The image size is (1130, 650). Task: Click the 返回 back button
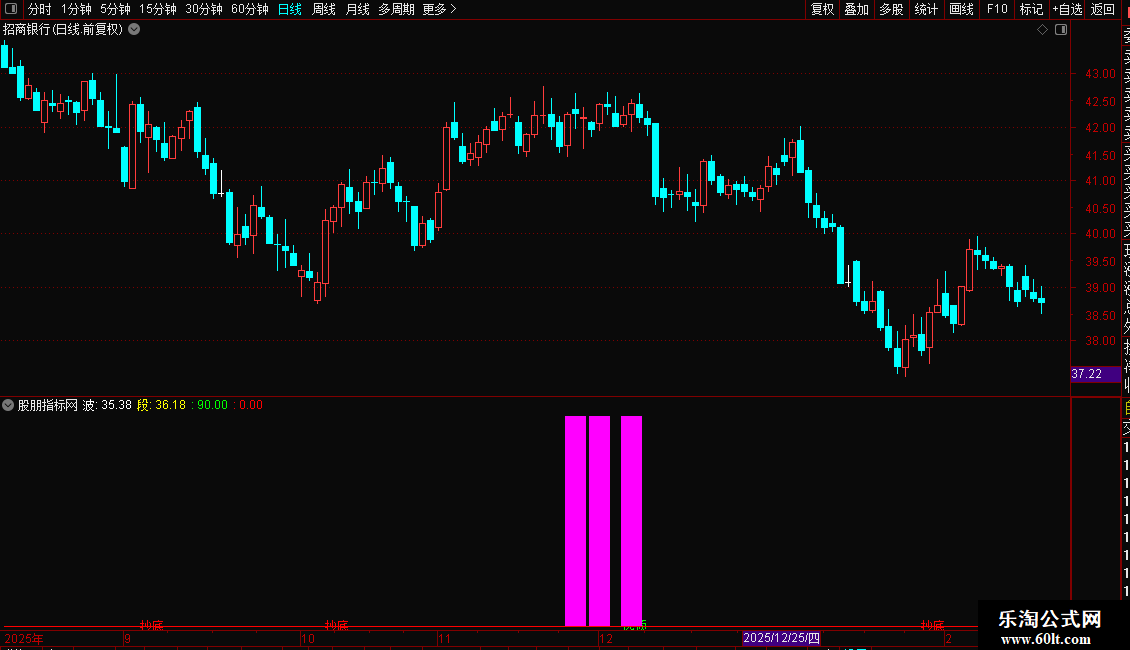click(1103, 9)
